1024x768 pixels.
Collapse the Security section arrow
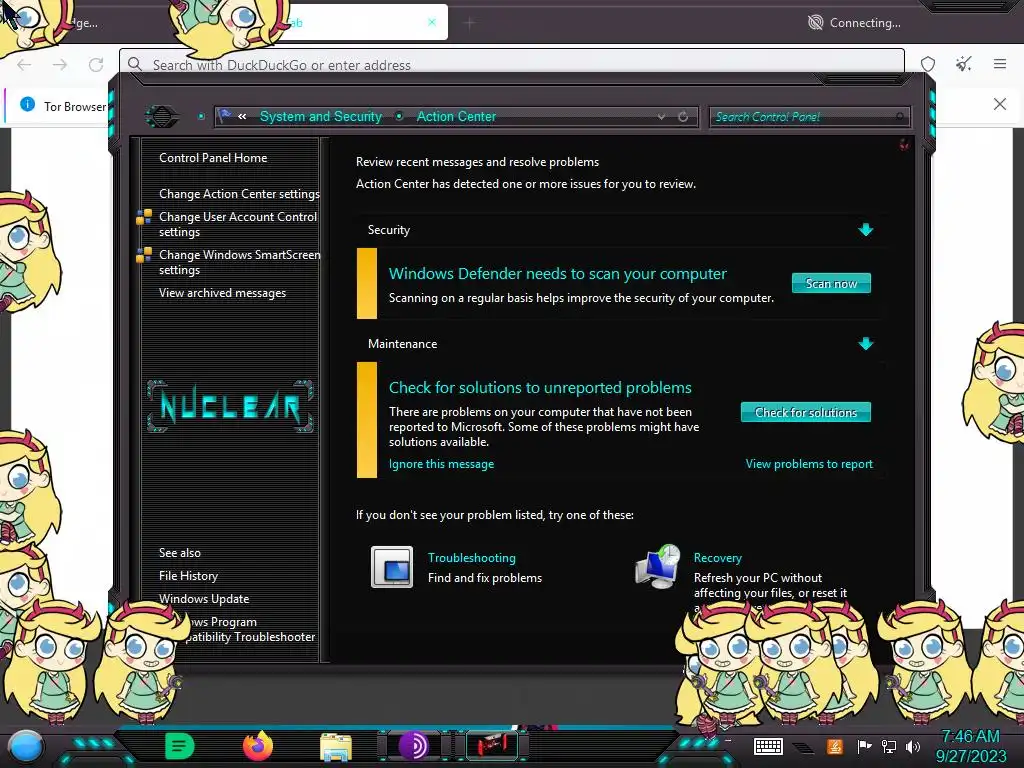865,229
